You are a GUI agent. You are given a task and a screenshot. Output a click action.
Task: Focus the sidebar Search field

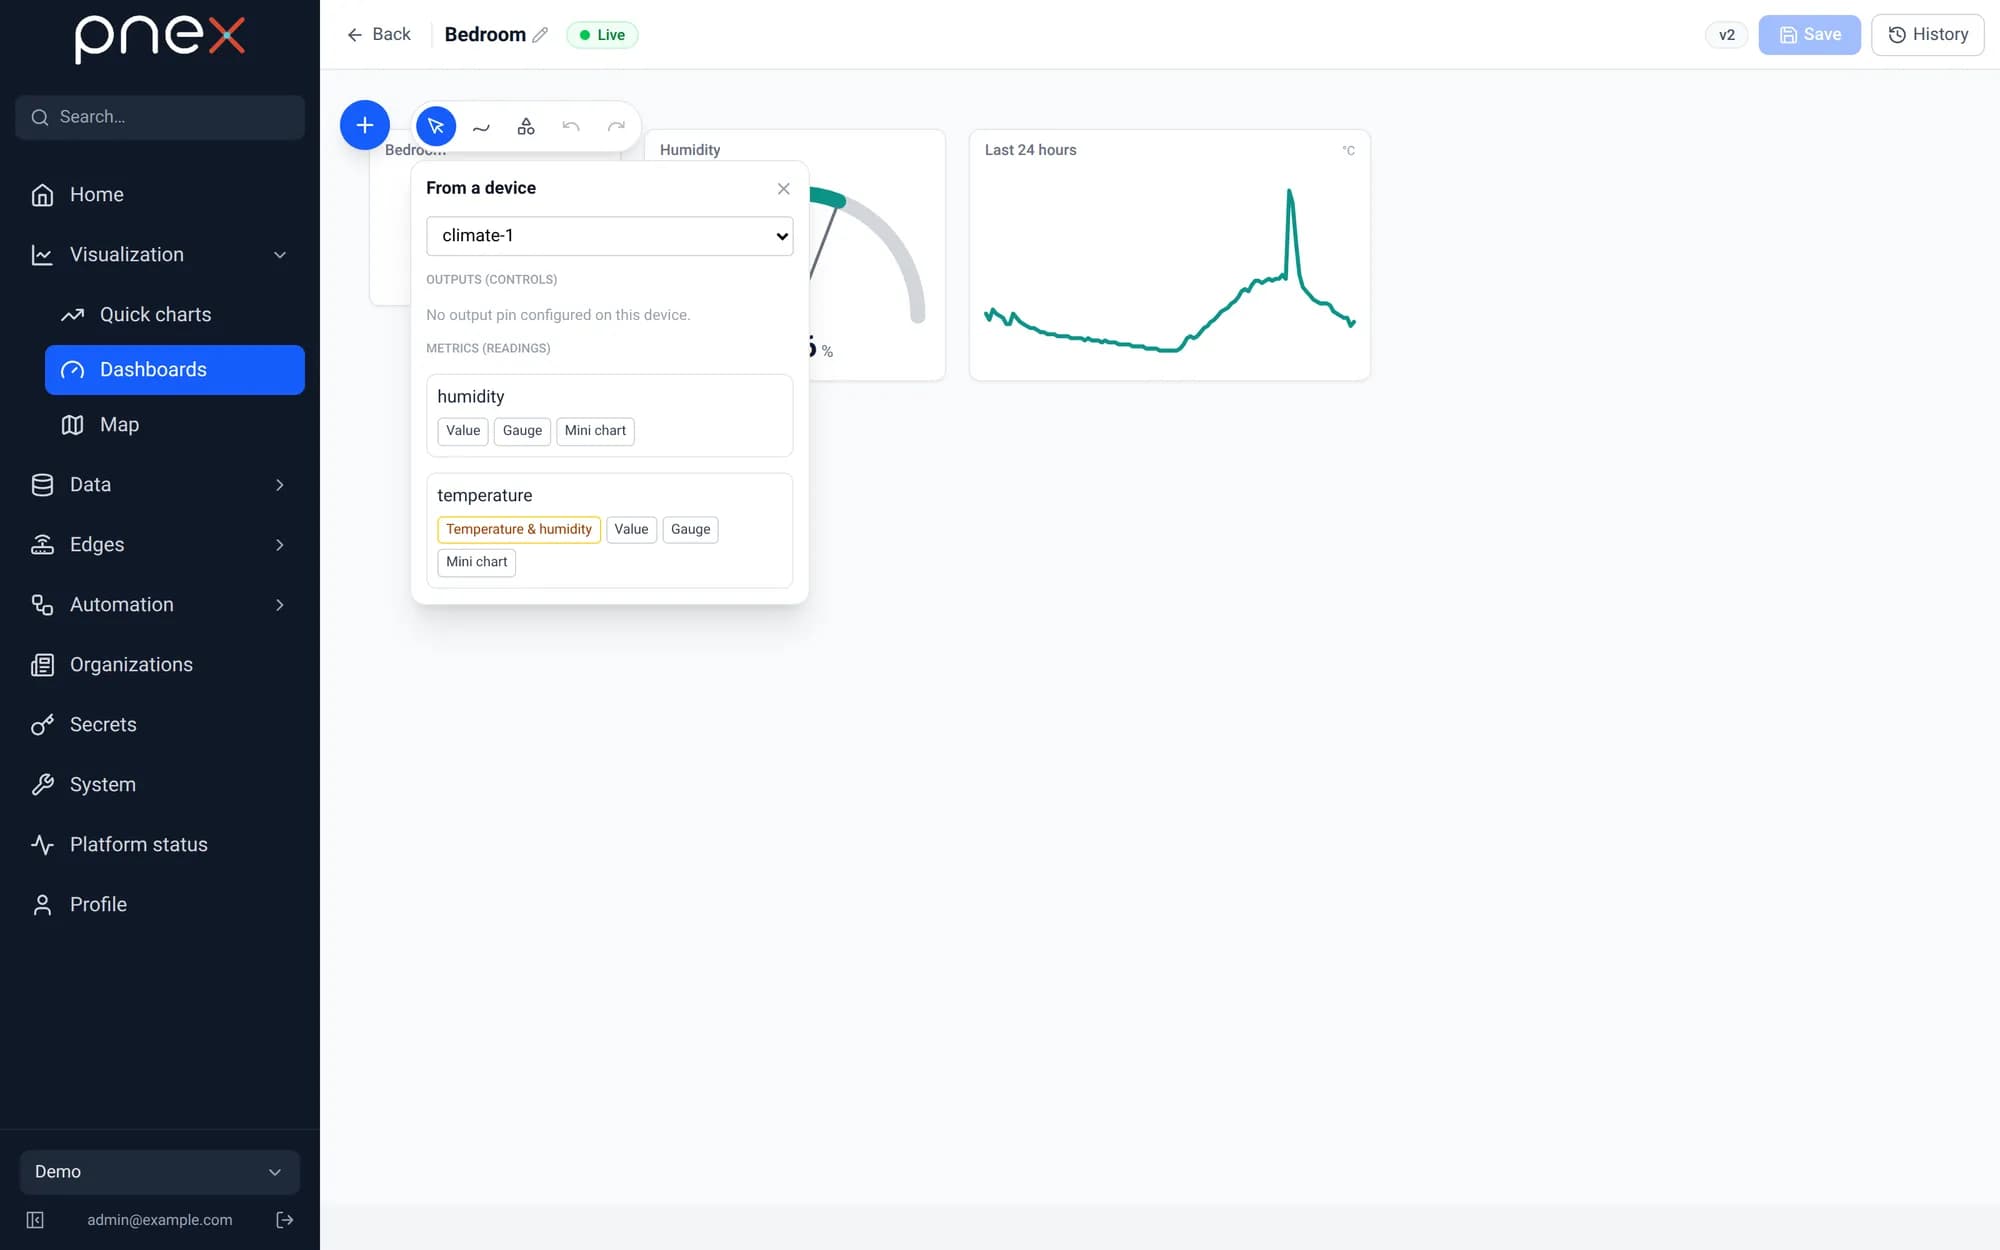tap(160, 117)
